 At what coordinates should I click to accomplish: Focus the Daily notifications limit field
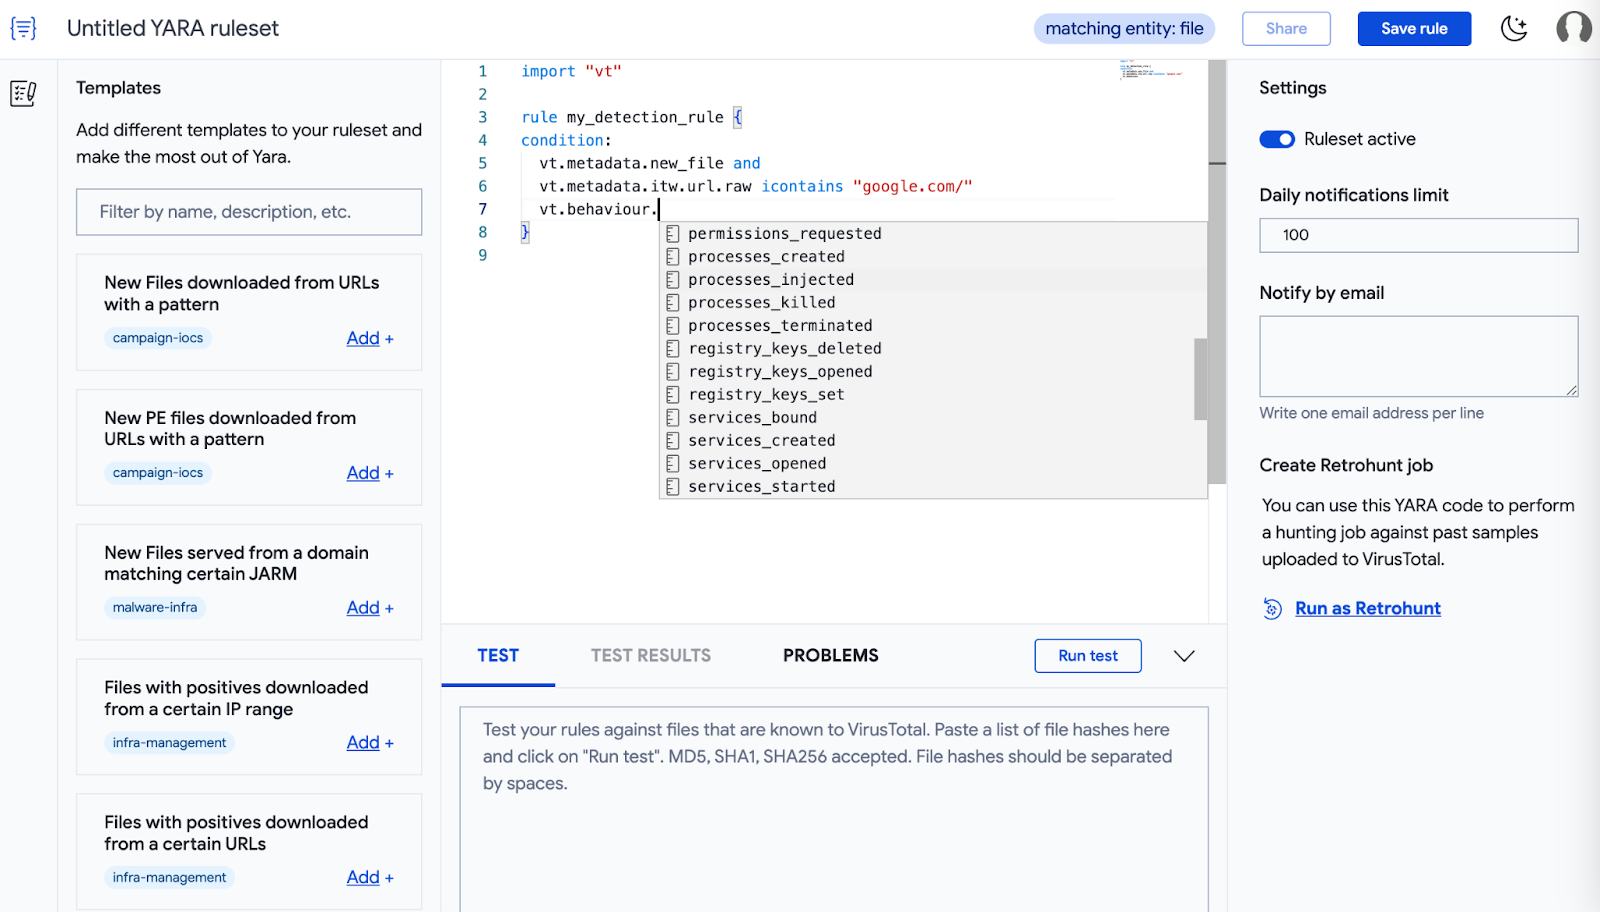(1418, 235)
